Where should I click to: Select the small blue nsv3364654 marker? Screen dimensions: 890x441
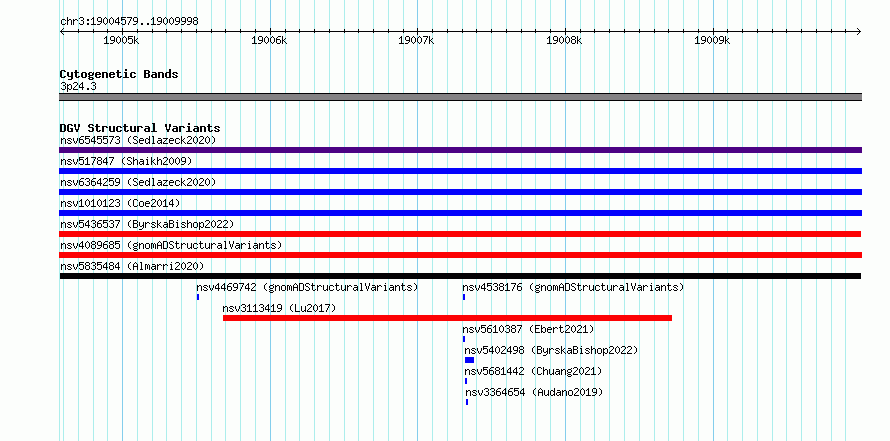(467, 402)
